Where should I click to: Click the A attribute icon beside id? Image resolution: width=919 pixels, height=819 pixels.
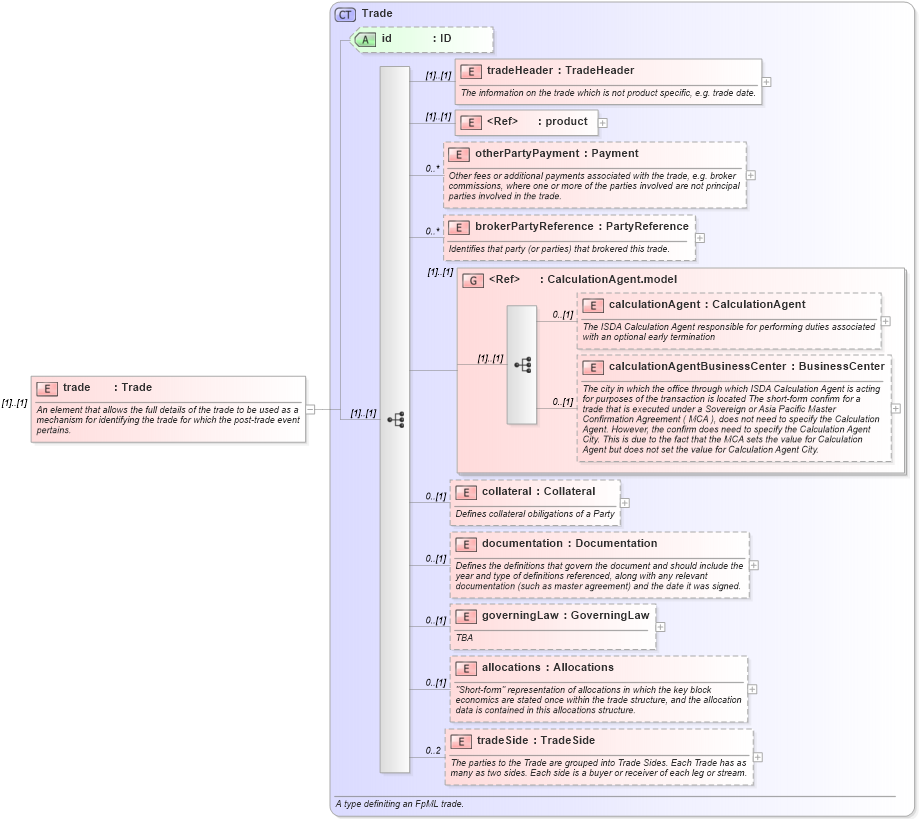(x=364, y=40)
